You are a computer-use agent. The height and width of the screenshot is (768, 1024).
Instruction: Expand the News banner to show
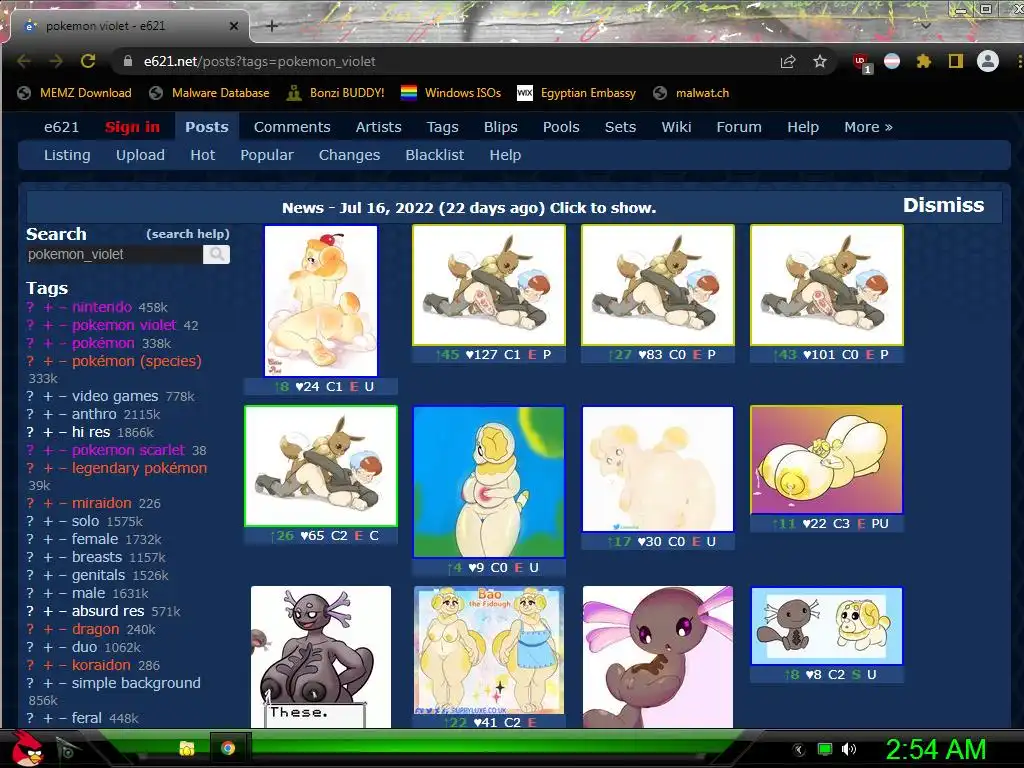[468, 208]
